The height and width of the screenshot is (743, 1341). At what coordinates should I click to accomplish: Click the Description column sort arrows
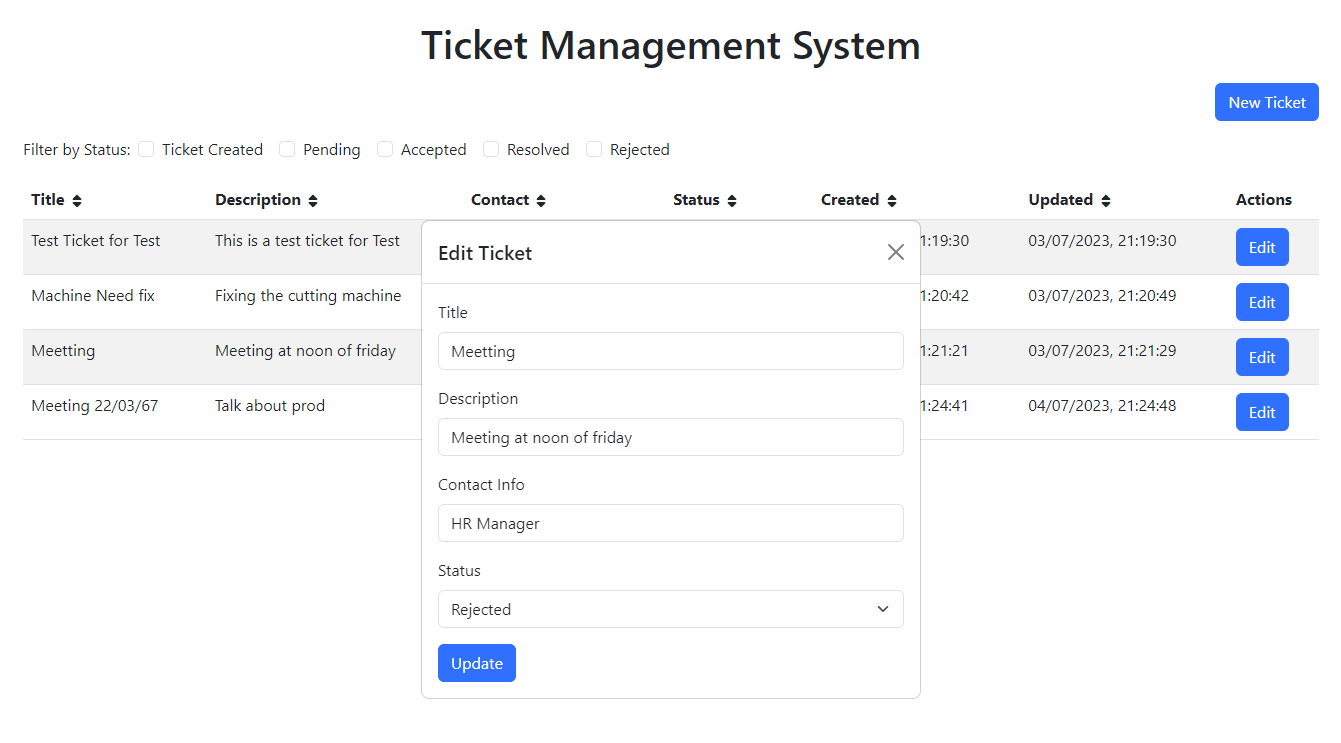(313, 201)
